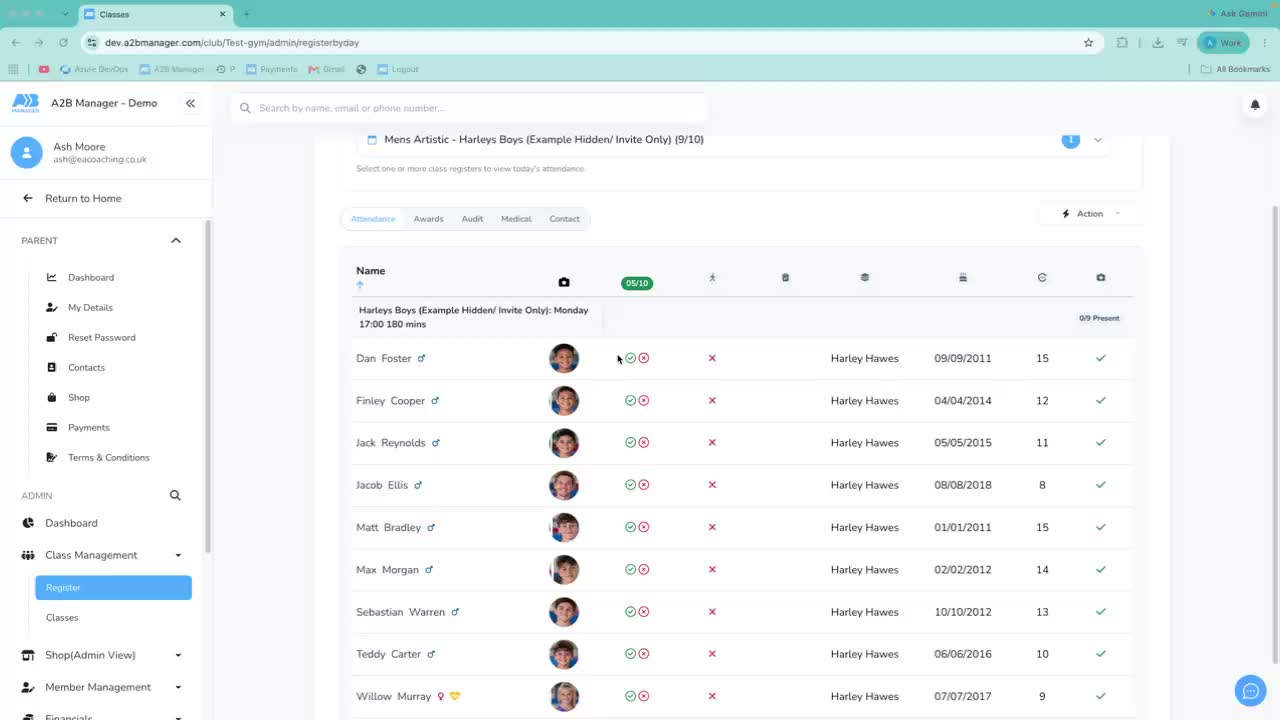Screen dimensions: 1280x720
Task: Collapse the Class Management menu
Action: (178, 555)
